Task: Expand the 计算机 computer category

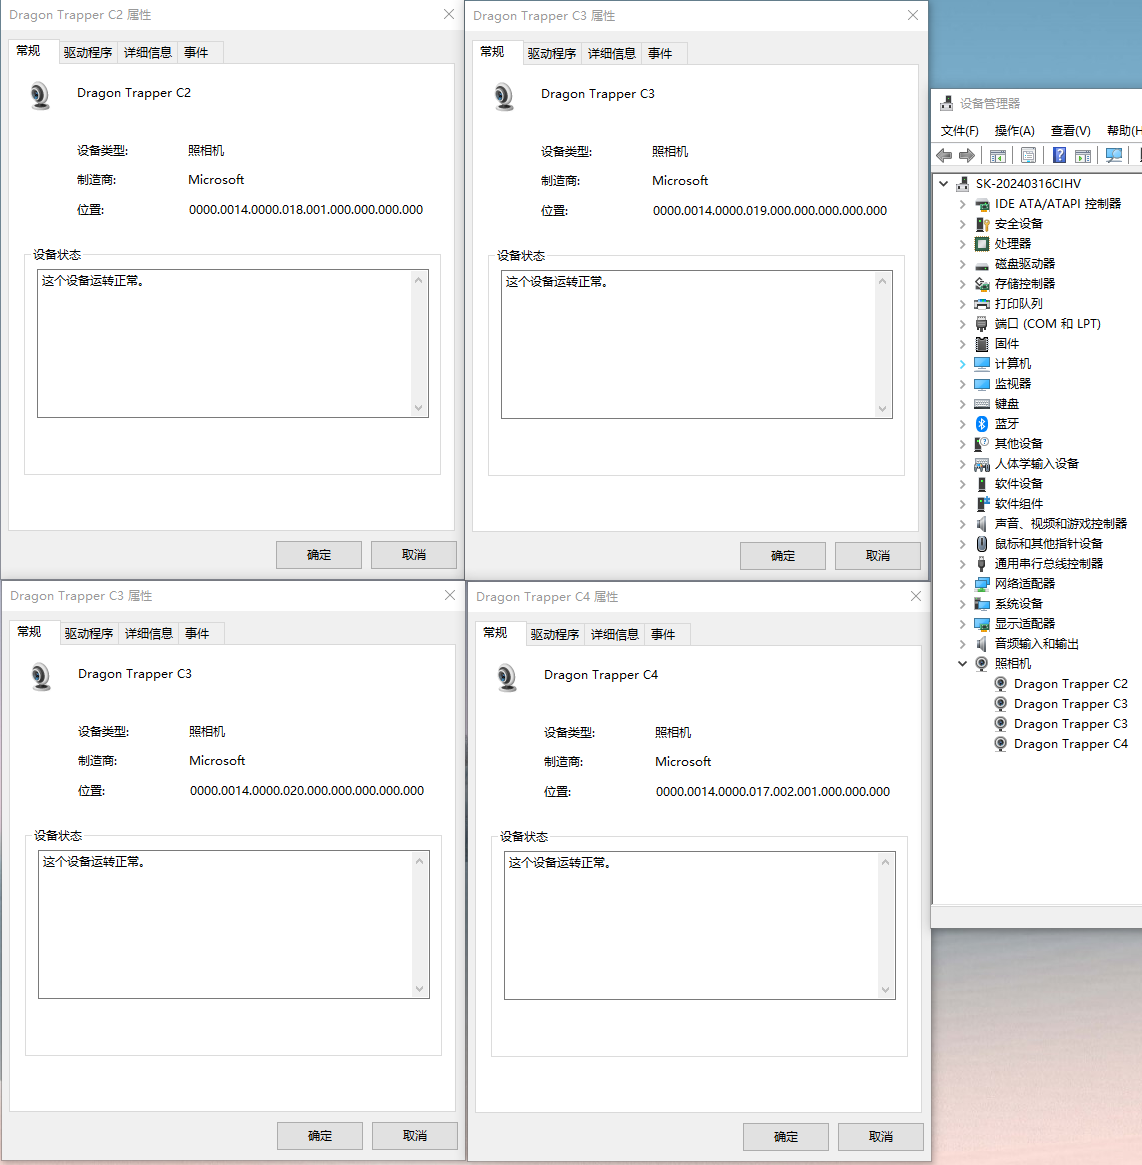Action: (x=962, y=364)
